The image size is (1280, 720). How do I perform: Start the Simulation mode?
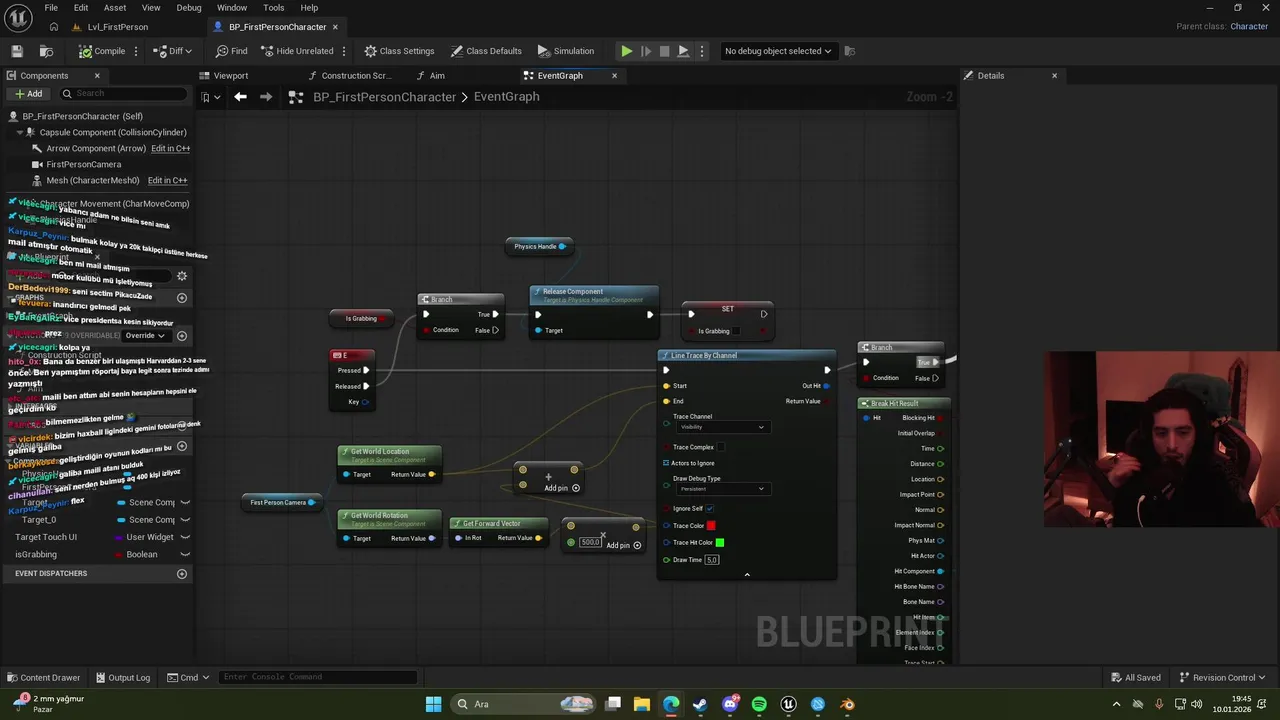[x=565, y=51]
